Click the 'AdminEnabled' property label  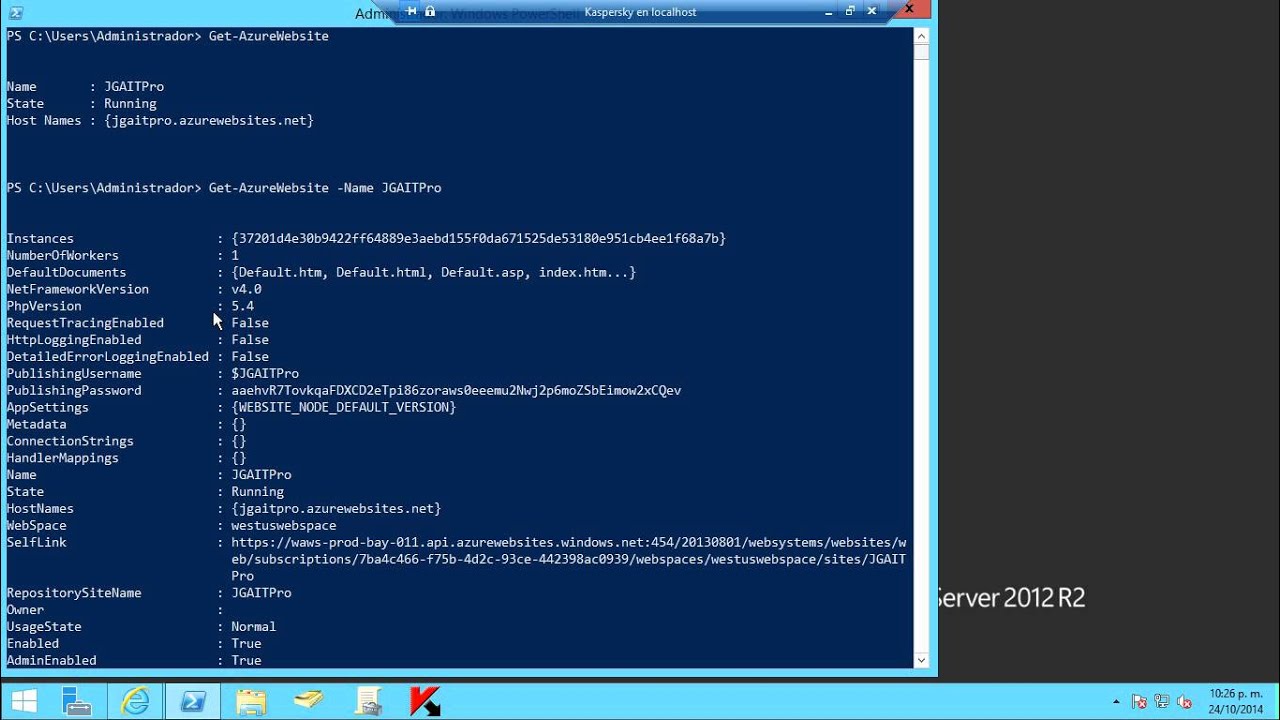51,660
